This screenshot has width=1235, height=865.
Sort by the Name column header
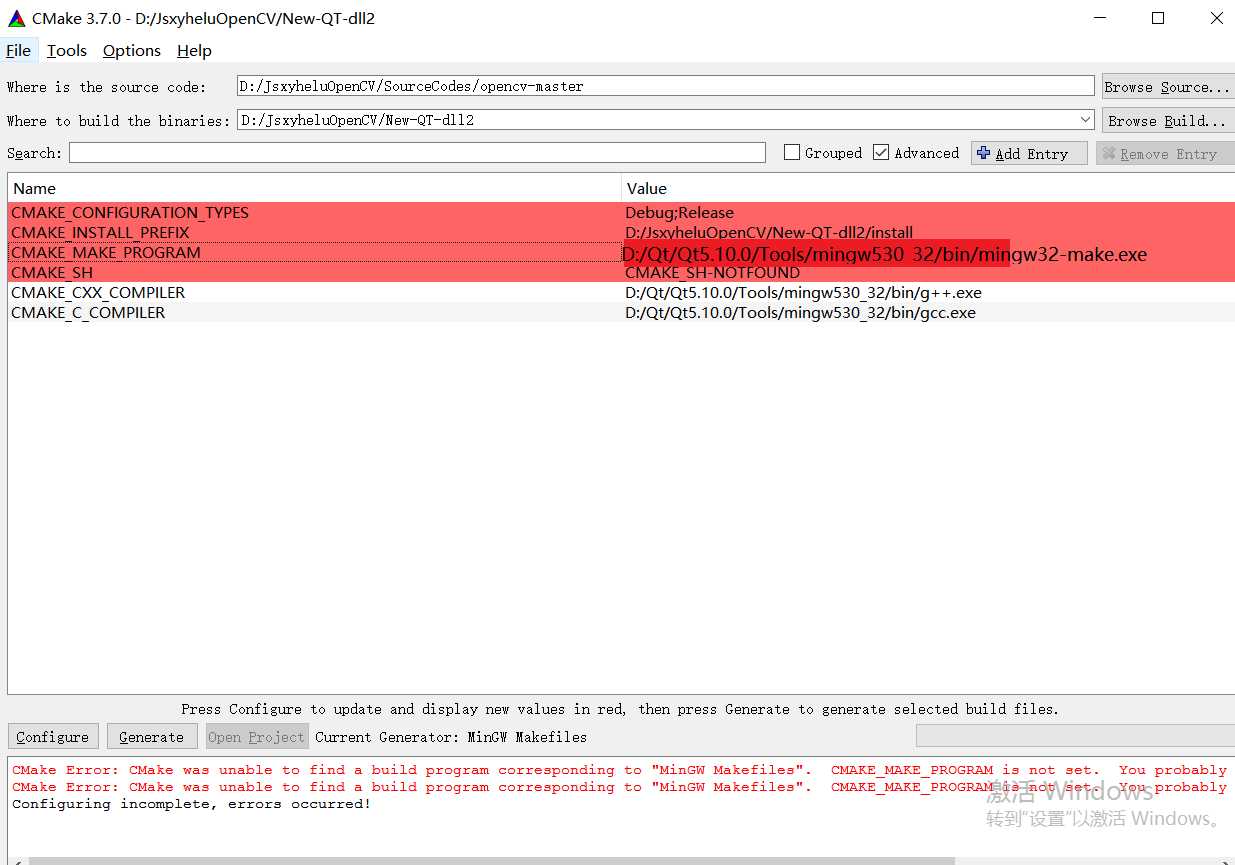click(x=314, y=188)
